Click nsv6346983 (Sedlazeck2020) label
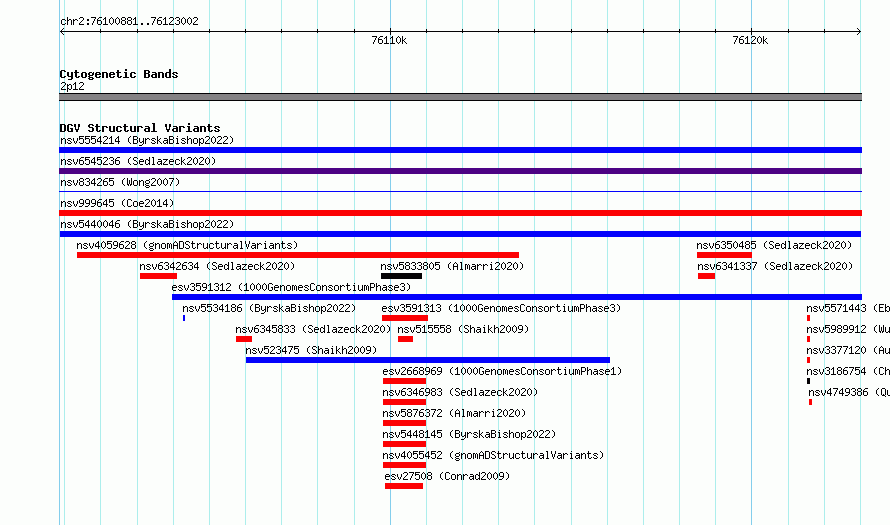This screenshot has width=890, height=525. click(460, 392)
